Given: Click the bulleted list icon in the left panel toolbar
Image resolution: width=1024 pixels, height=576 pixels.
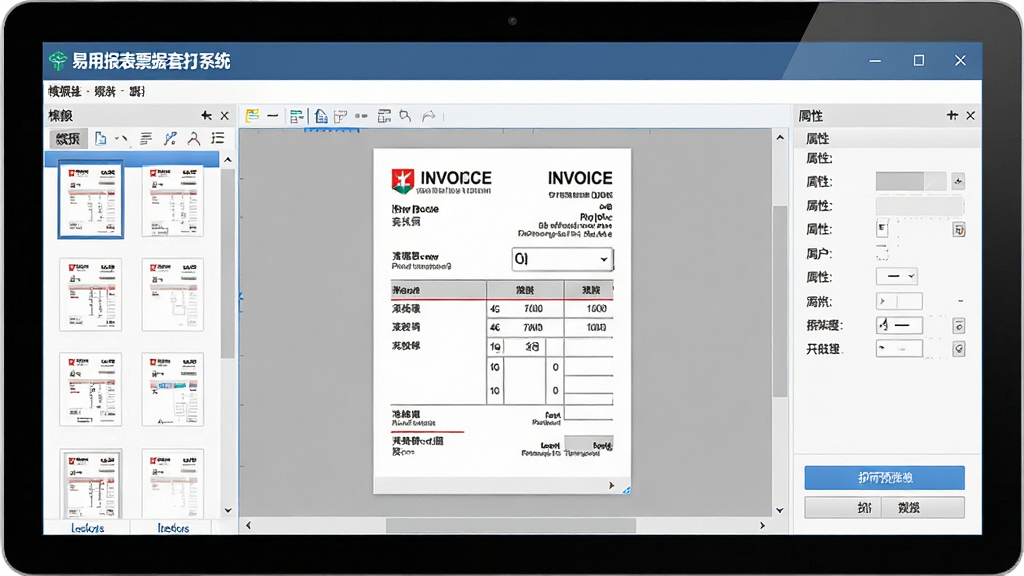Looking at the screenshot, I should (217, 138).
